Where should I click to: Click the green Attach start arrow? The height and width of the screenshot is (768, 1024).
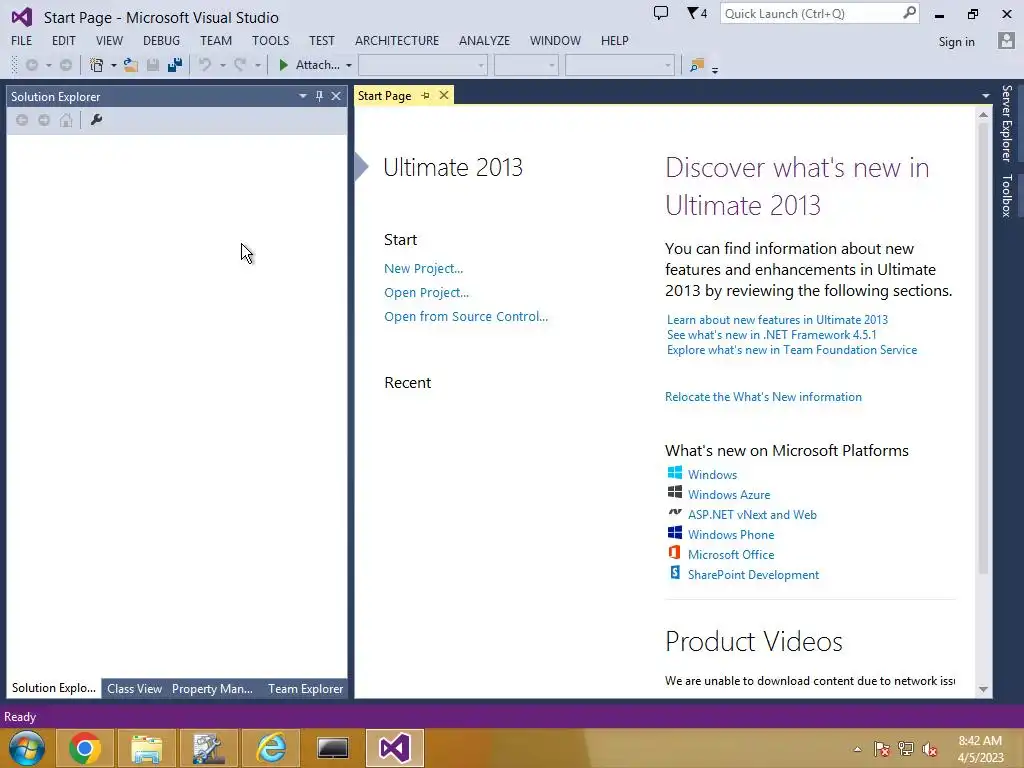pos(283,65)
